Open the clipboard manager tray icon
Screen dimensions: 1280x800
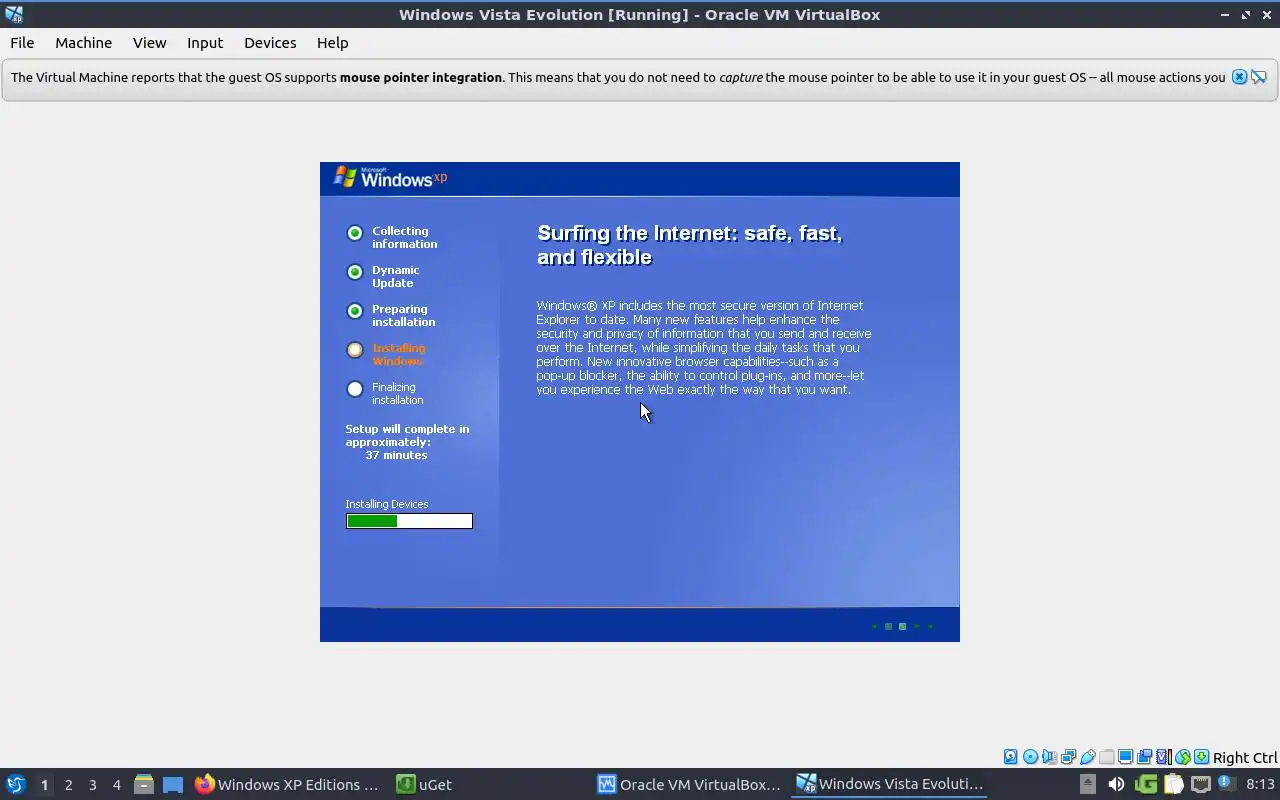[1173, 784]
